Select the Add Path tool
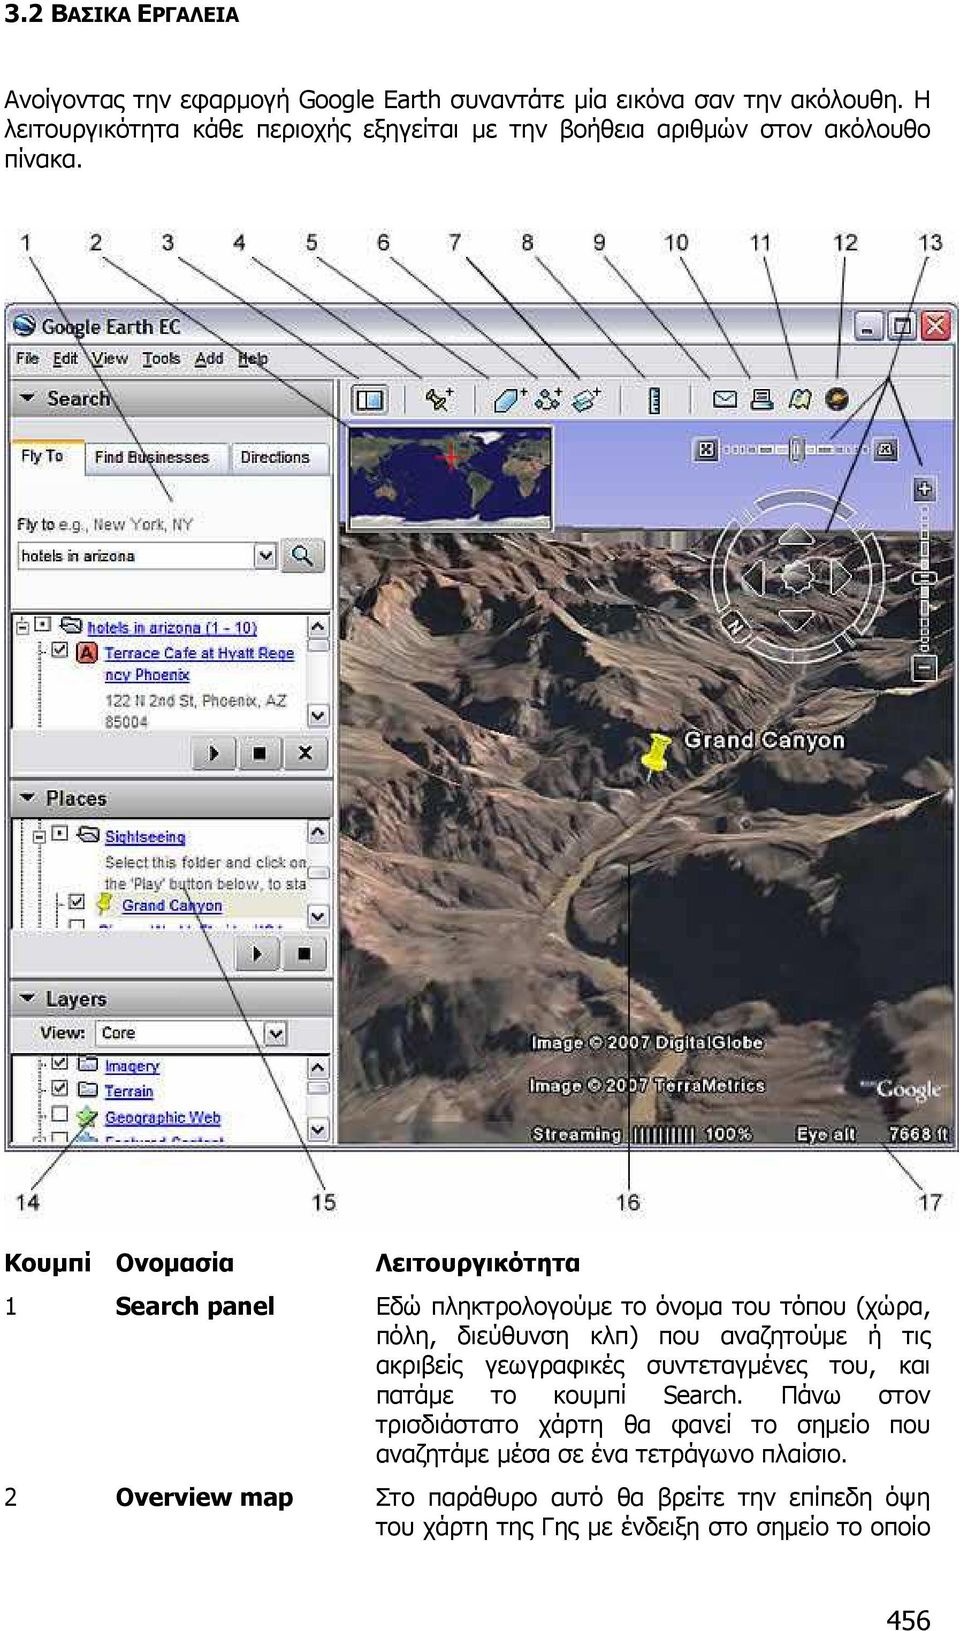 pyautogui.click(x=548, y=400)
